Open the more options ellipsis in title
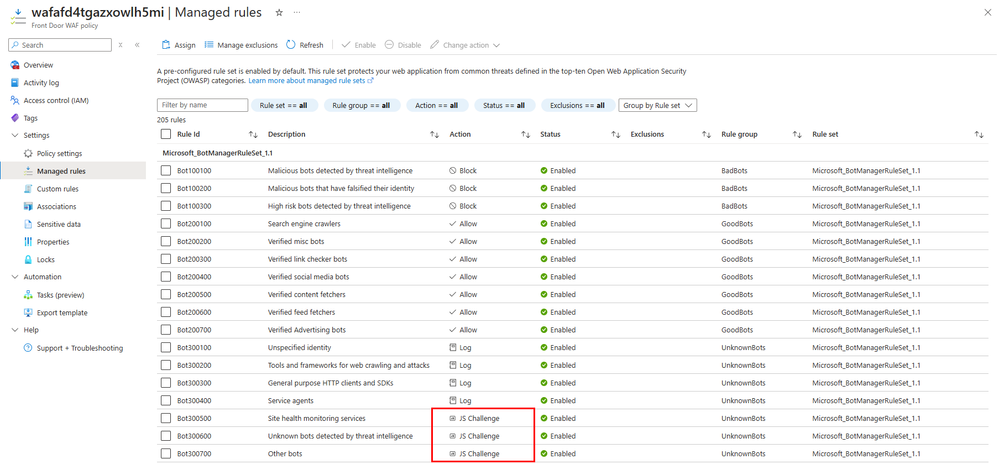Viewport: 999px width, 463px height. [x=297, y=12]
